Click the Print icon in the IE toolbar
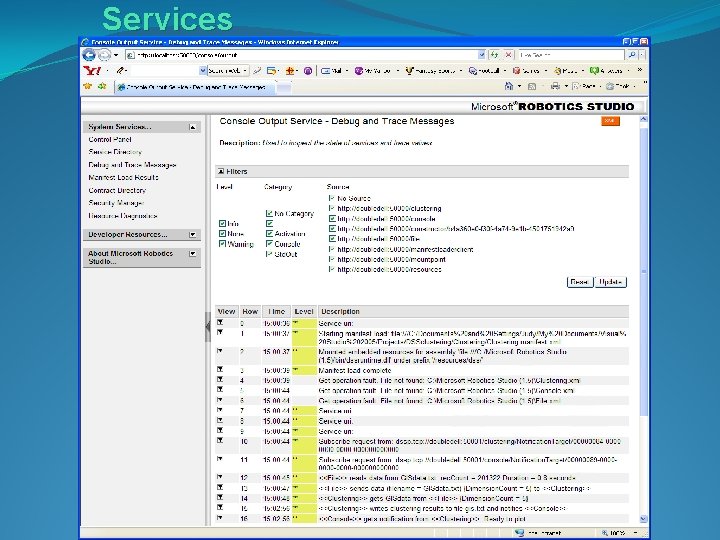The image size is (720, 540). coord(555,86)
